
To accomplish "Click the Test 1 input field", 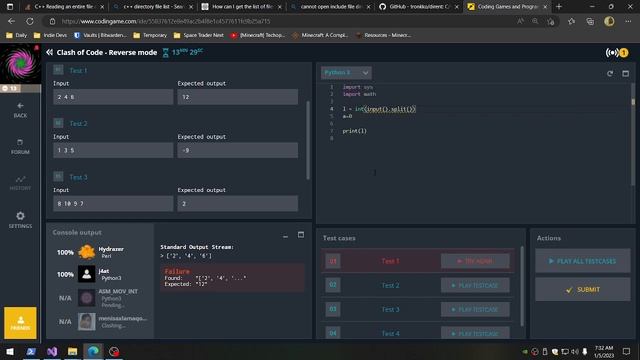I will pyautogui.click(x=113, y=97).
